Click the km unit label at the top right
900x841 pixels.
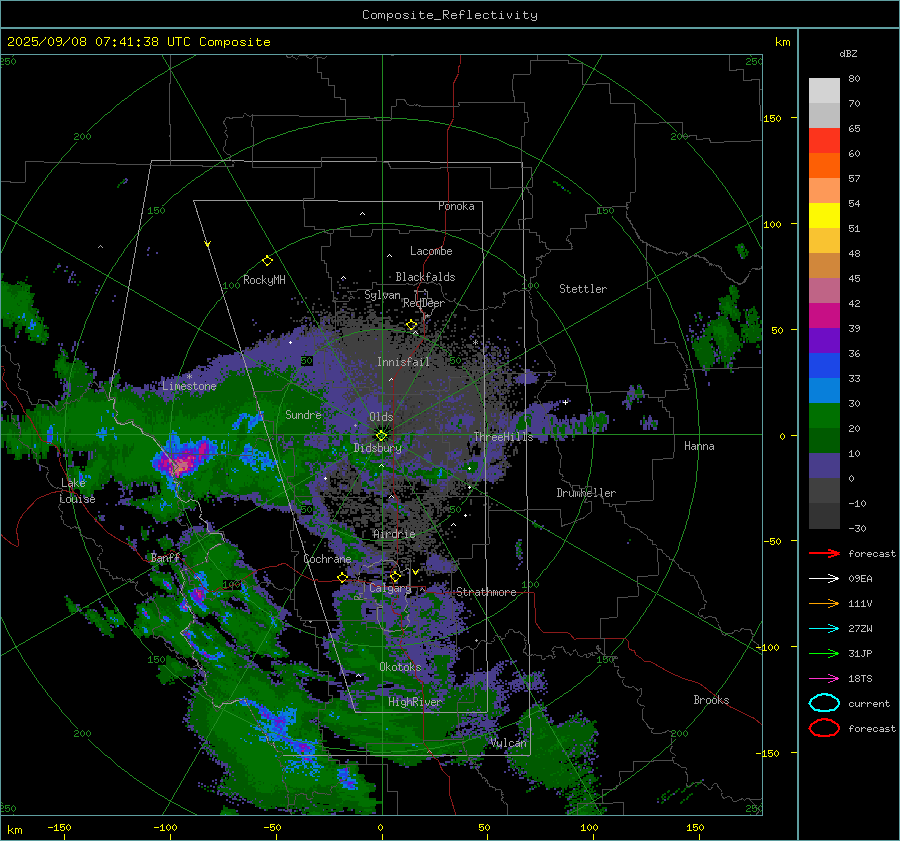(782, 42)
